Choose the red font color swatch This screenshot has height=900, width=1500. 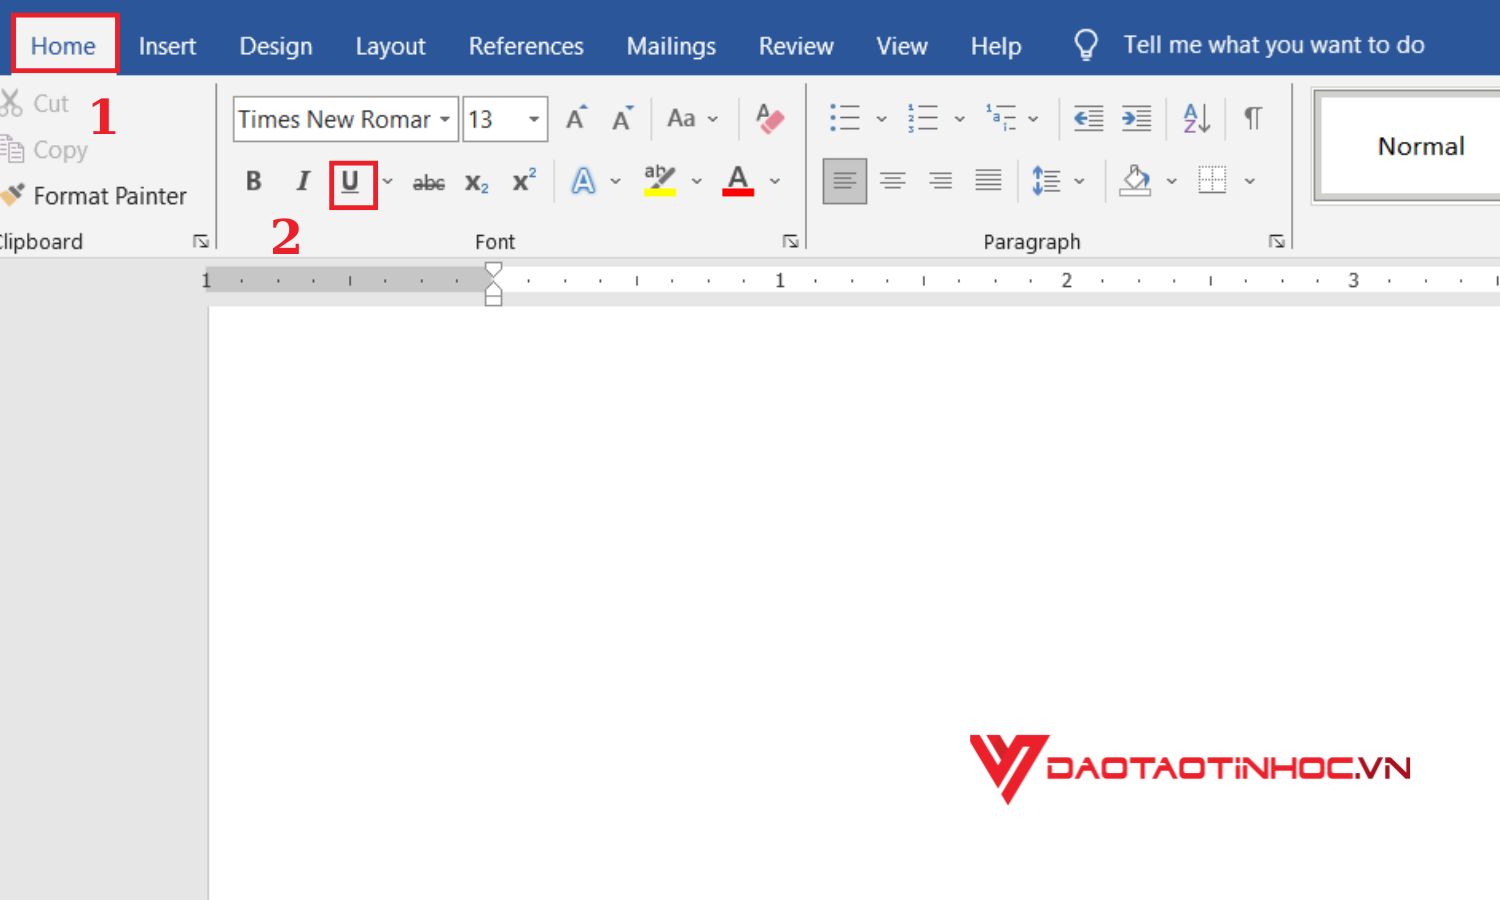tap(738, 192)
